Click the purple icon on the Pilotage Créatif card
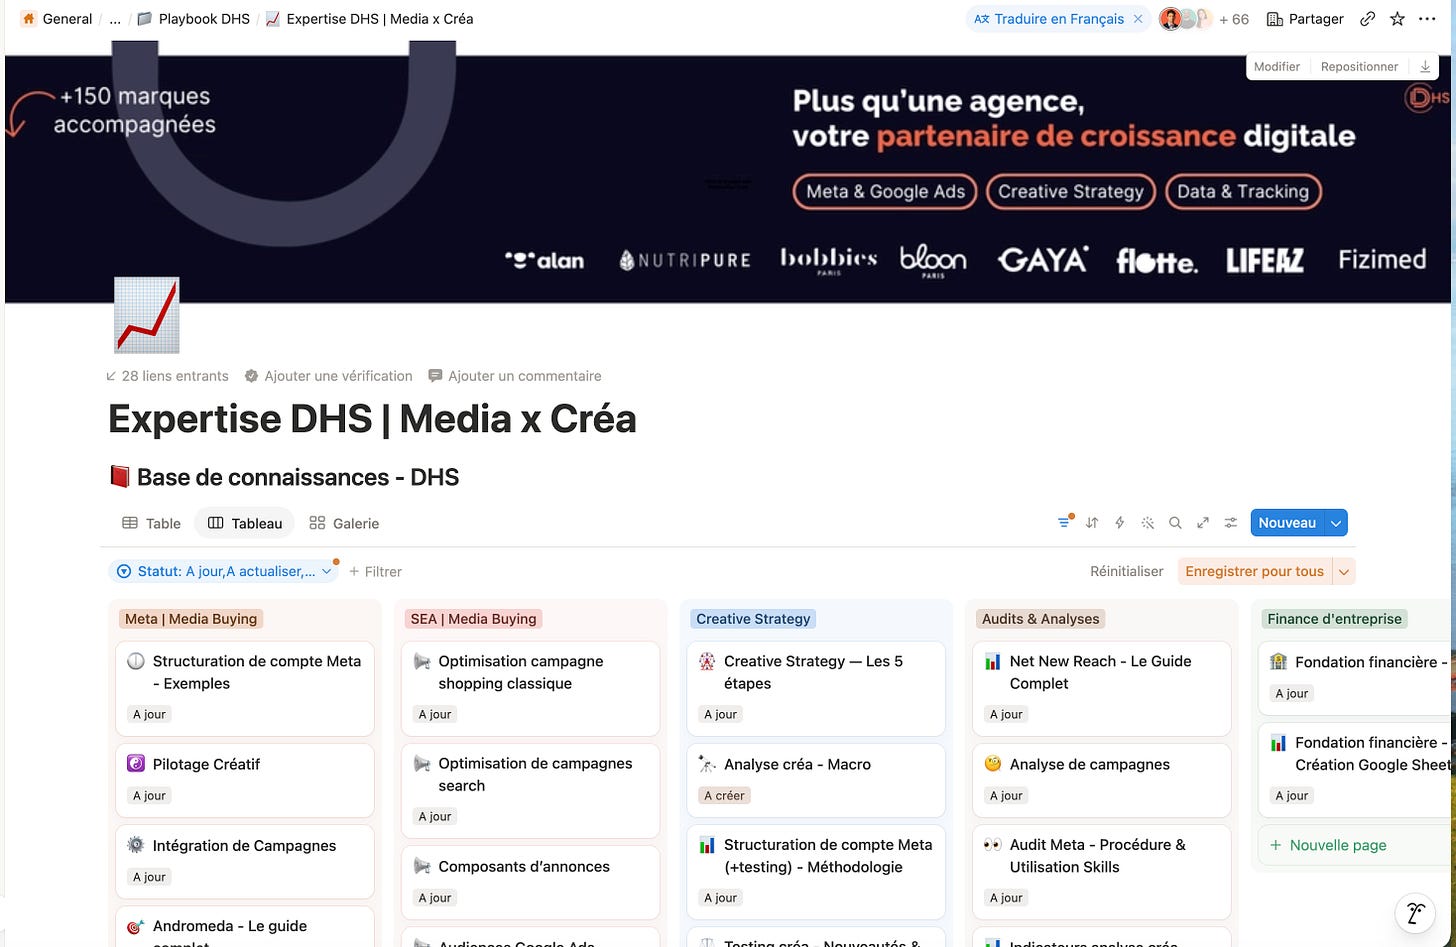This screenshot has width=1456, height=947. pos(136,764)
